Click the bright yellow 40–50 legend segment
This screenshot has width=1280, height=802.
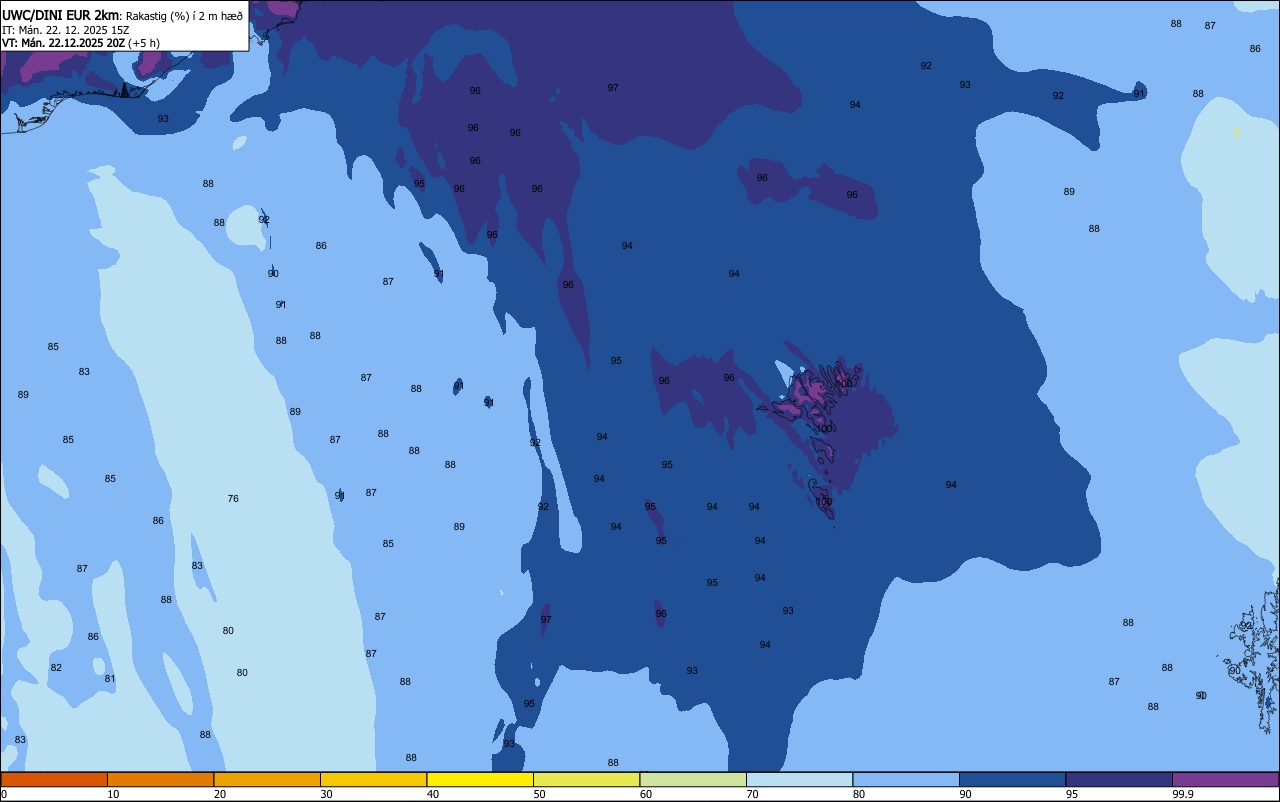pos(480,779)
